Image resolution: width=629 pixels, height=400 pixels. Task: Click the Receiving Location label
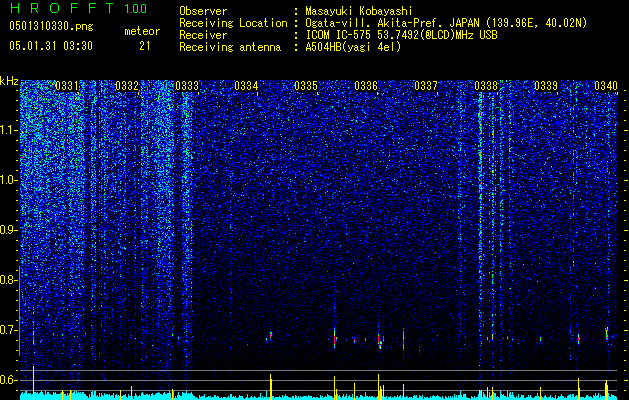233,23
